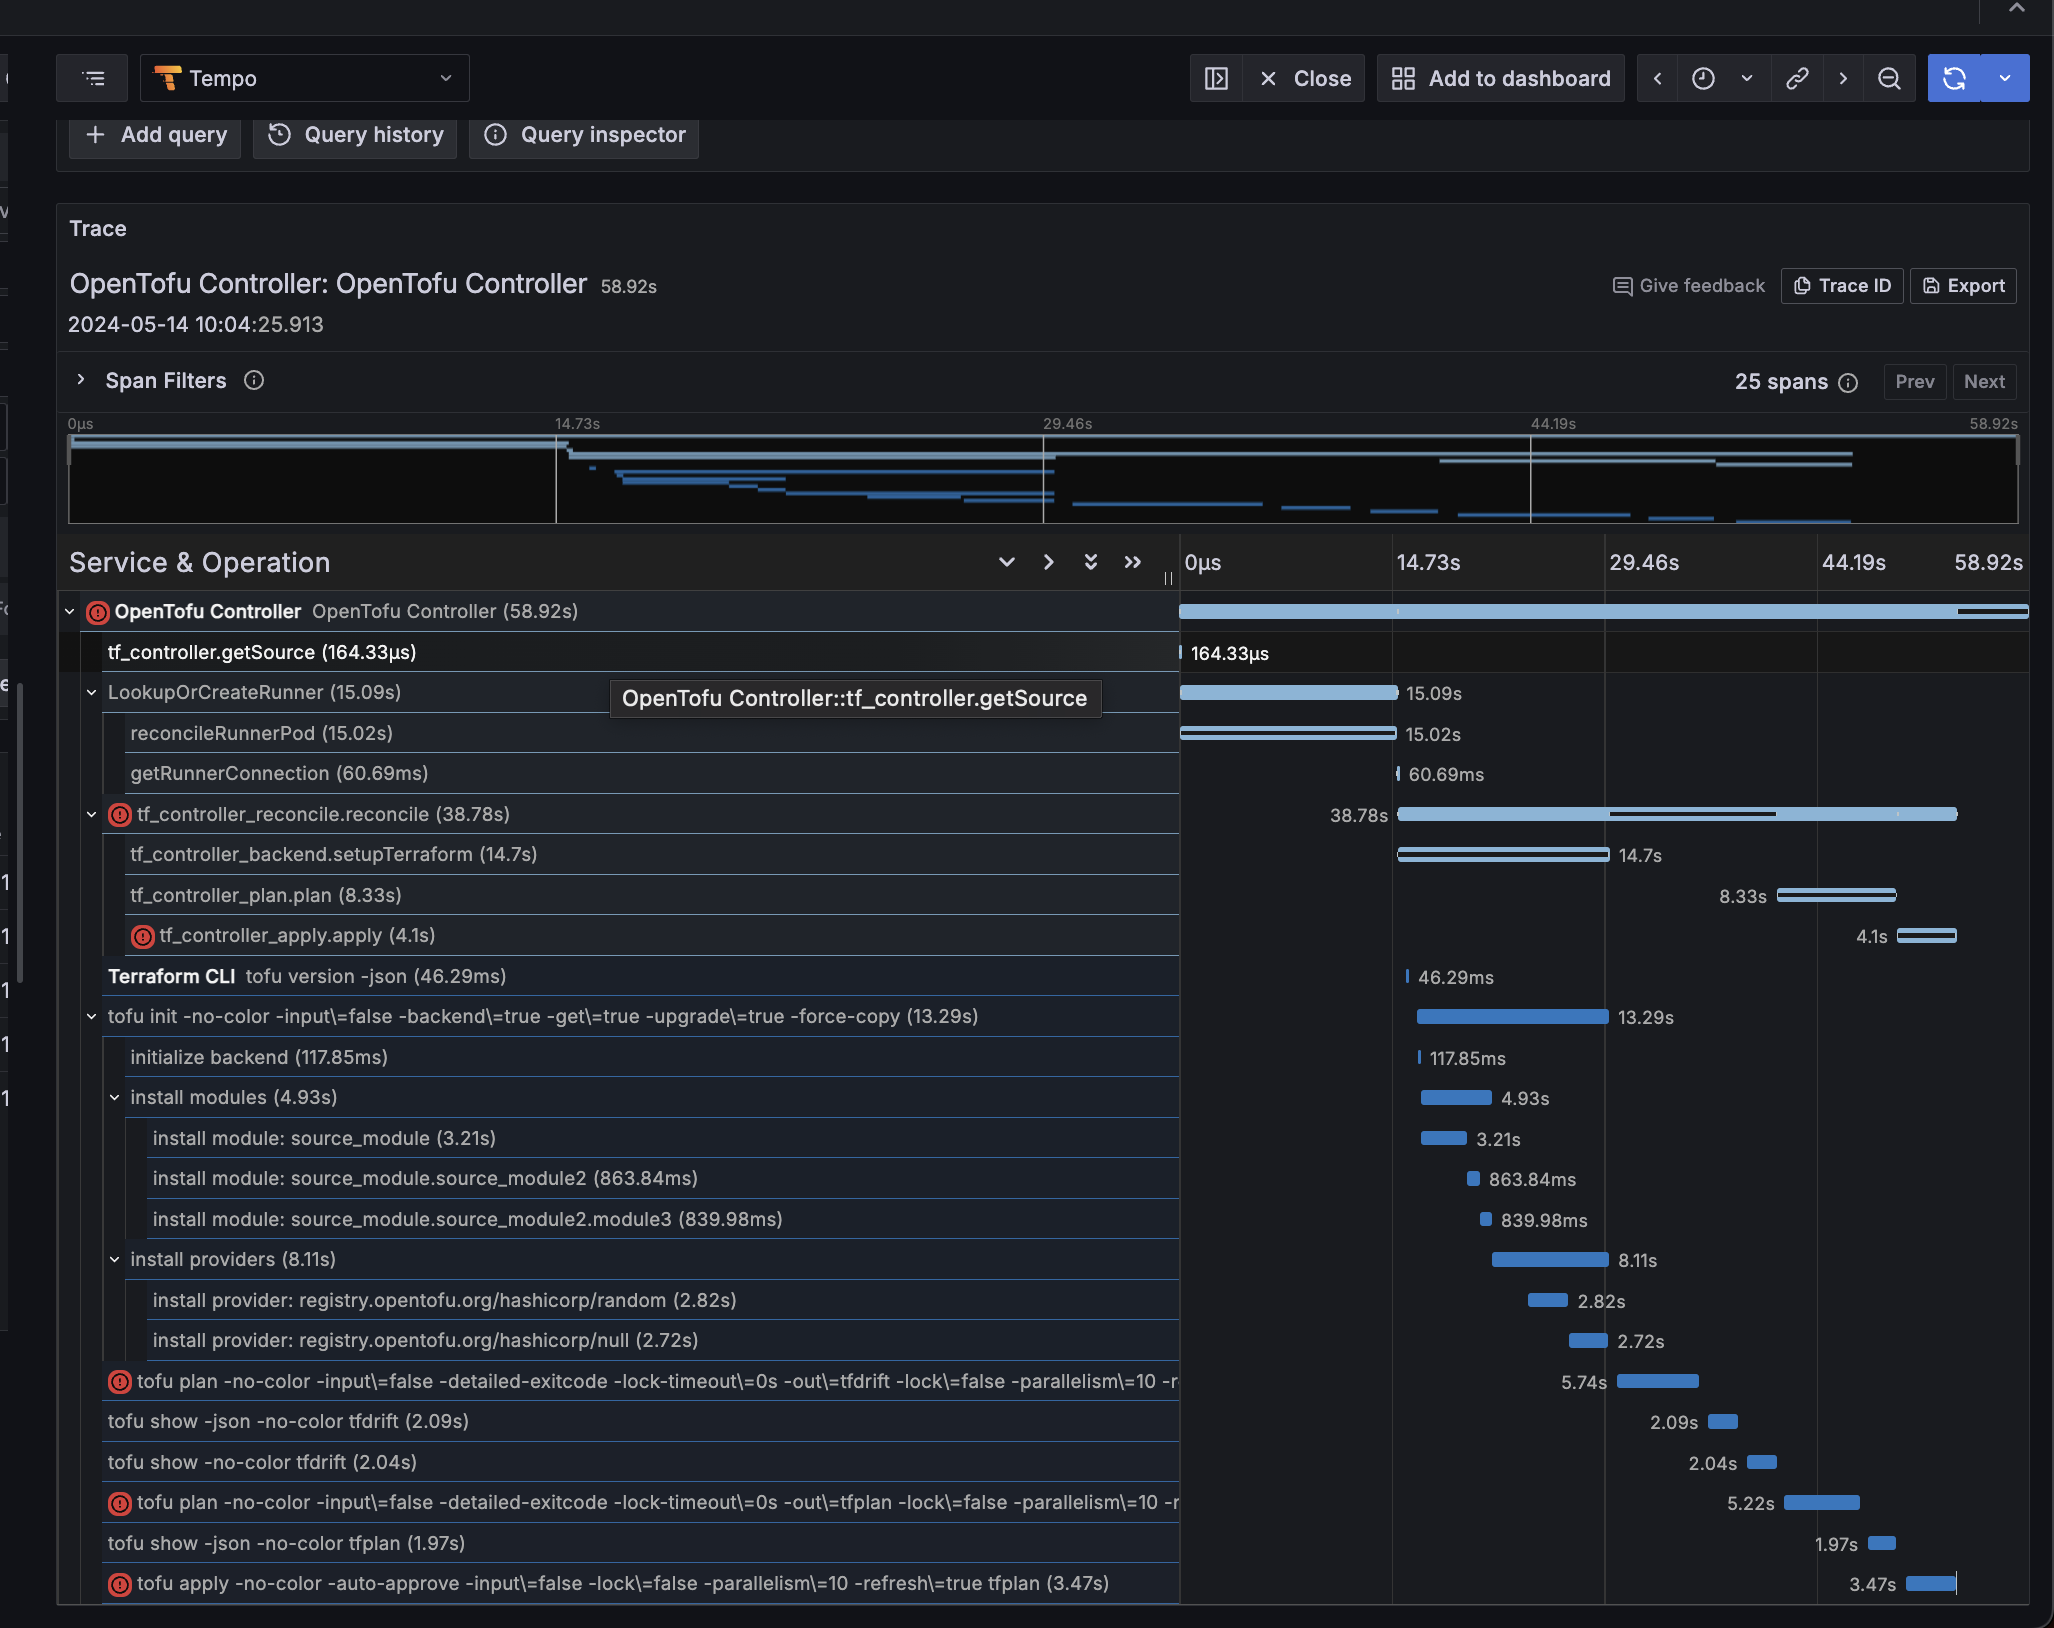Click error icon on tf_controller_apply.apply
2054x1628 pixels.
pyautogui.click(x=143, y=936)
